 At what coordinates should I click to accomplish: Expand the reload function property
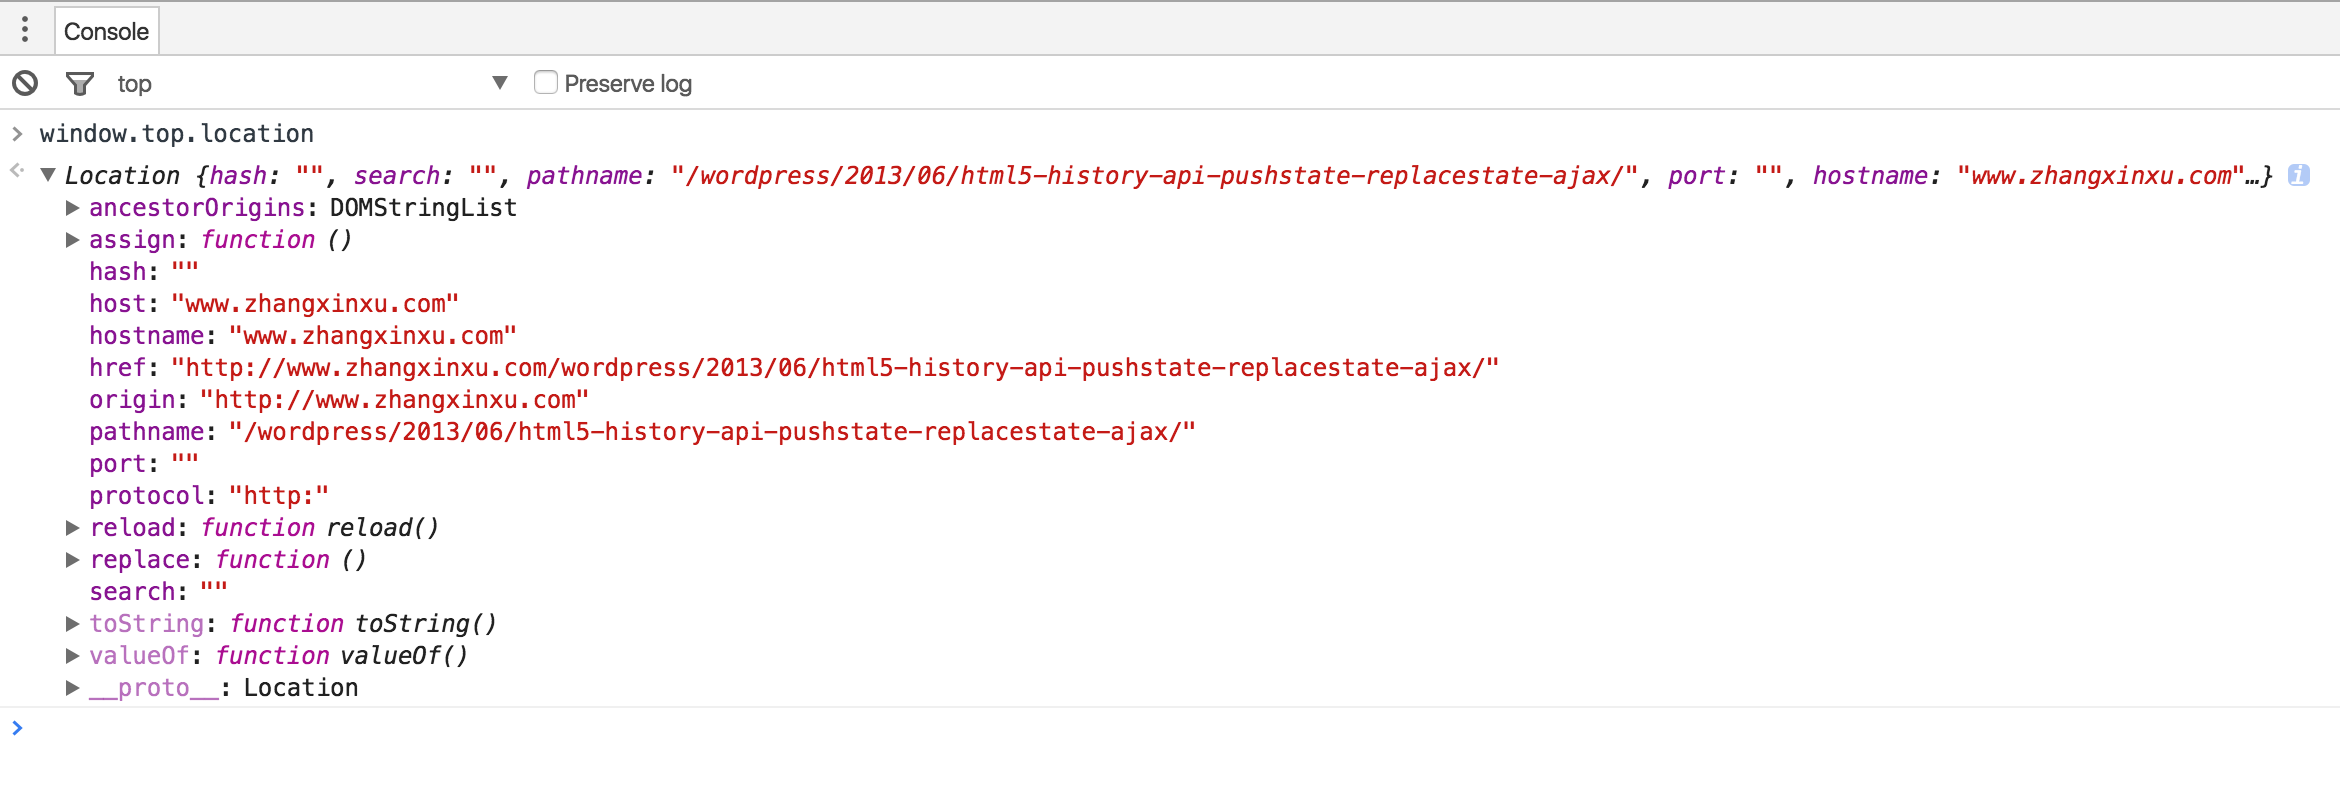click(72, 528)
